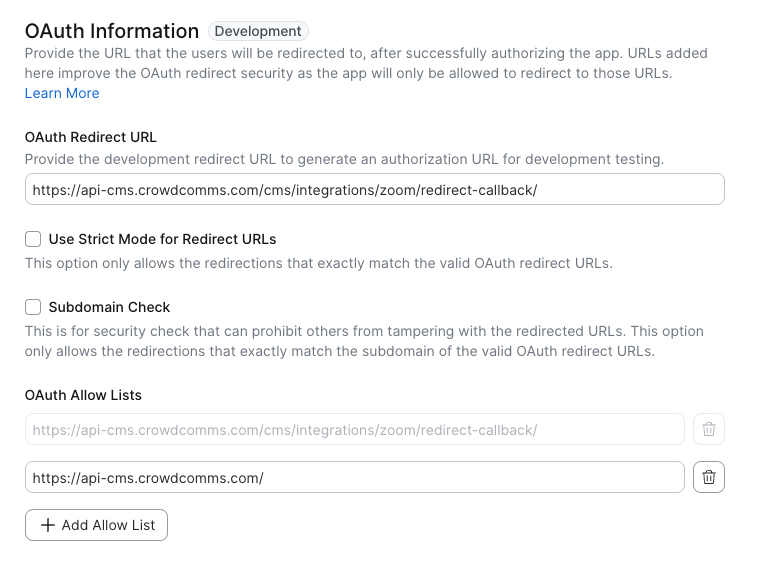Click the greyed-out trash icon on first allow list row
The height and width of the screenshot is (581, 778).
(x=709, y=429)
